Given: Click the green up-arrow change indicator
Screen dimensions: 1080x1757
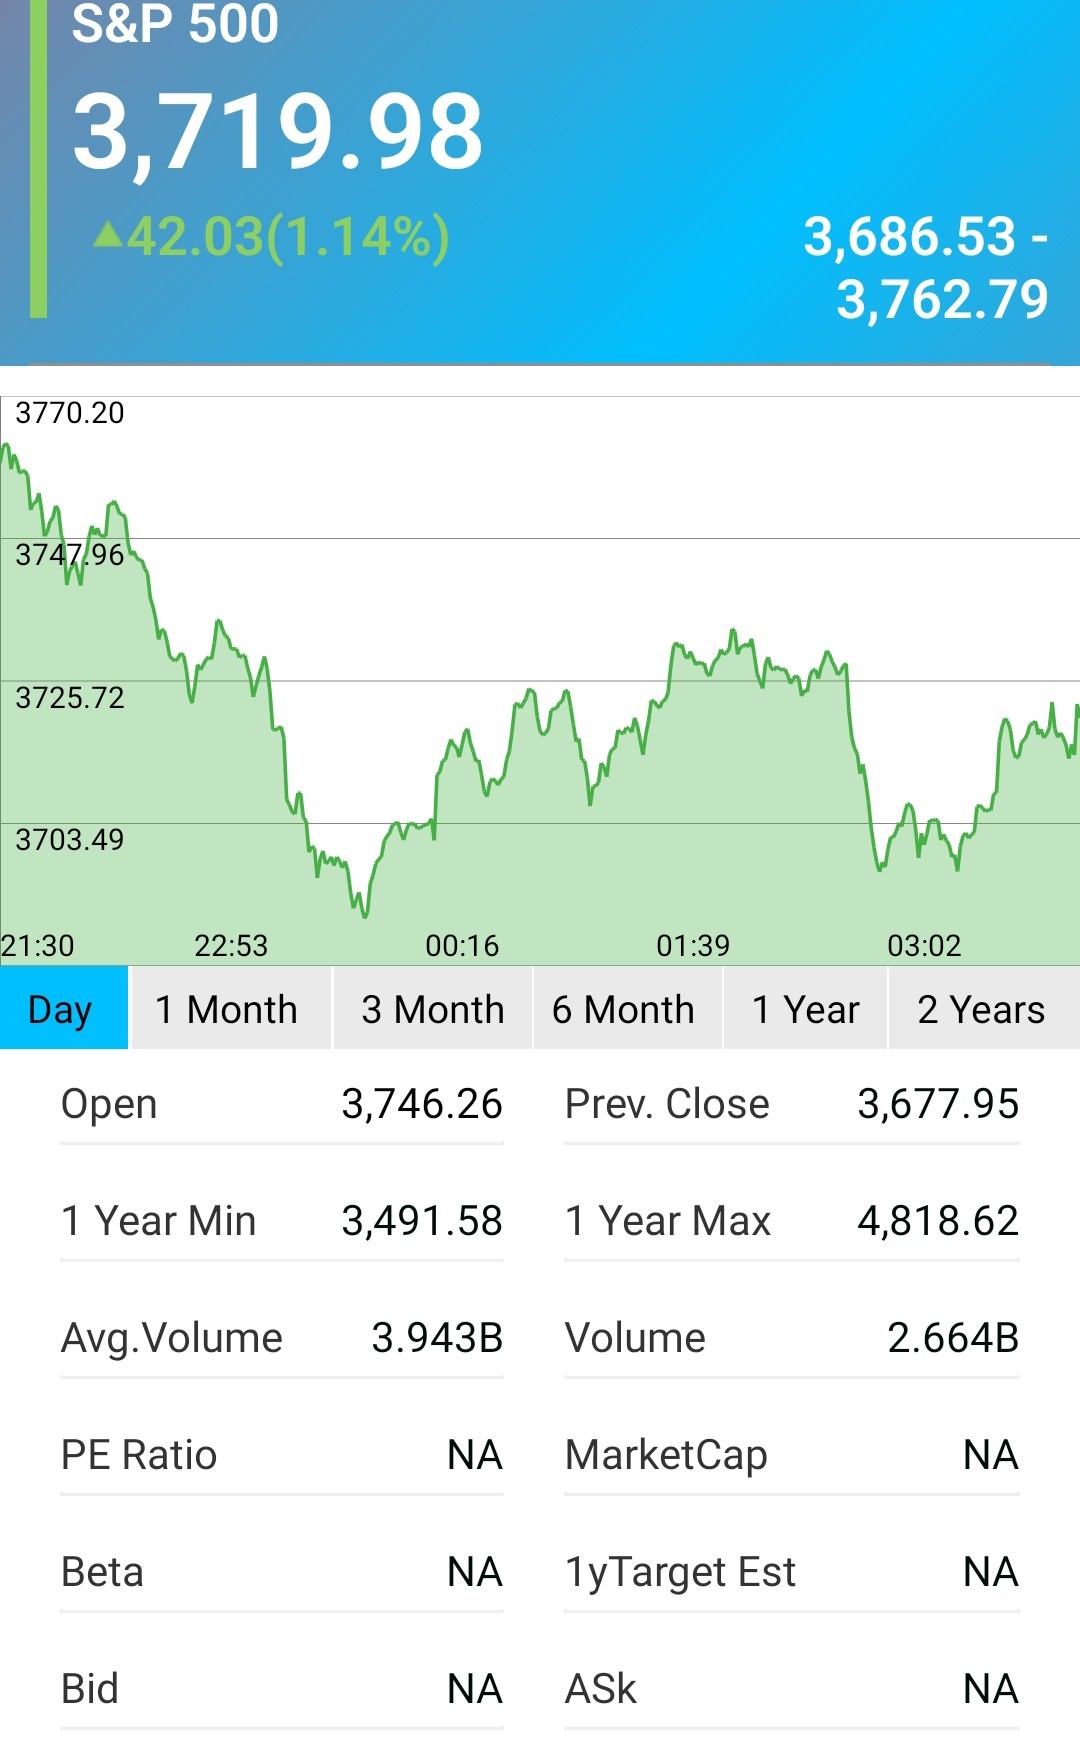Looking at the screenshot, I should pyautogui.click(x=107, y=235).
